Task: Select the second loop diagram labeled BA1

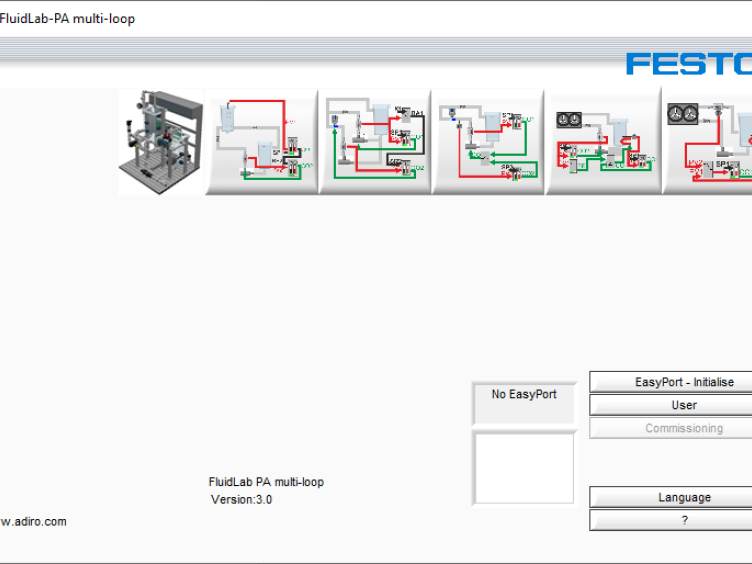Action: [375, 142]
